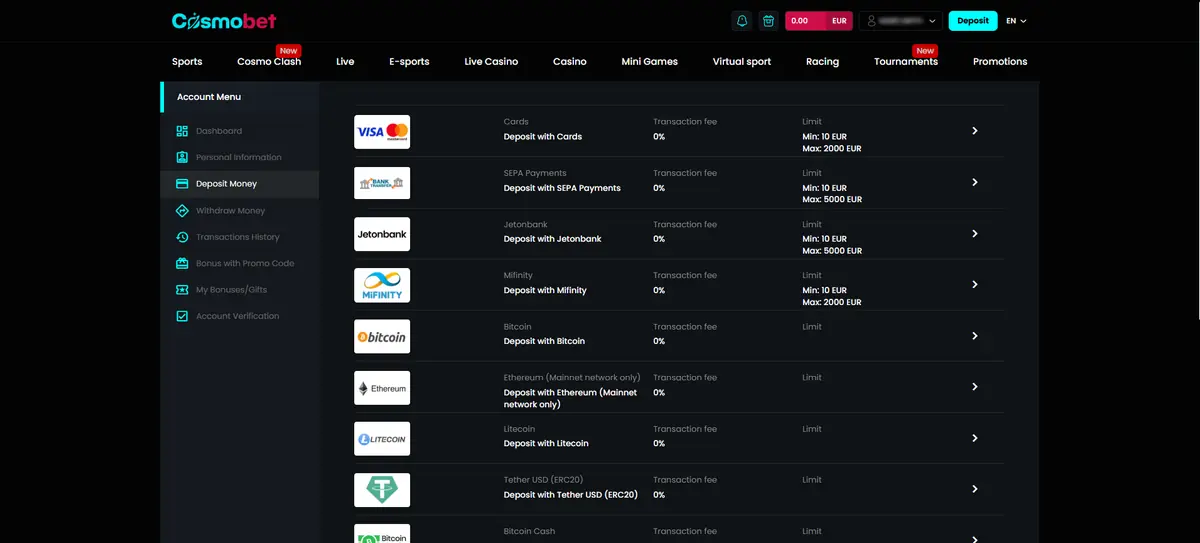Click the Transactions History clock icon
This screenshot has width=1200, height=543.
(182, 237)
